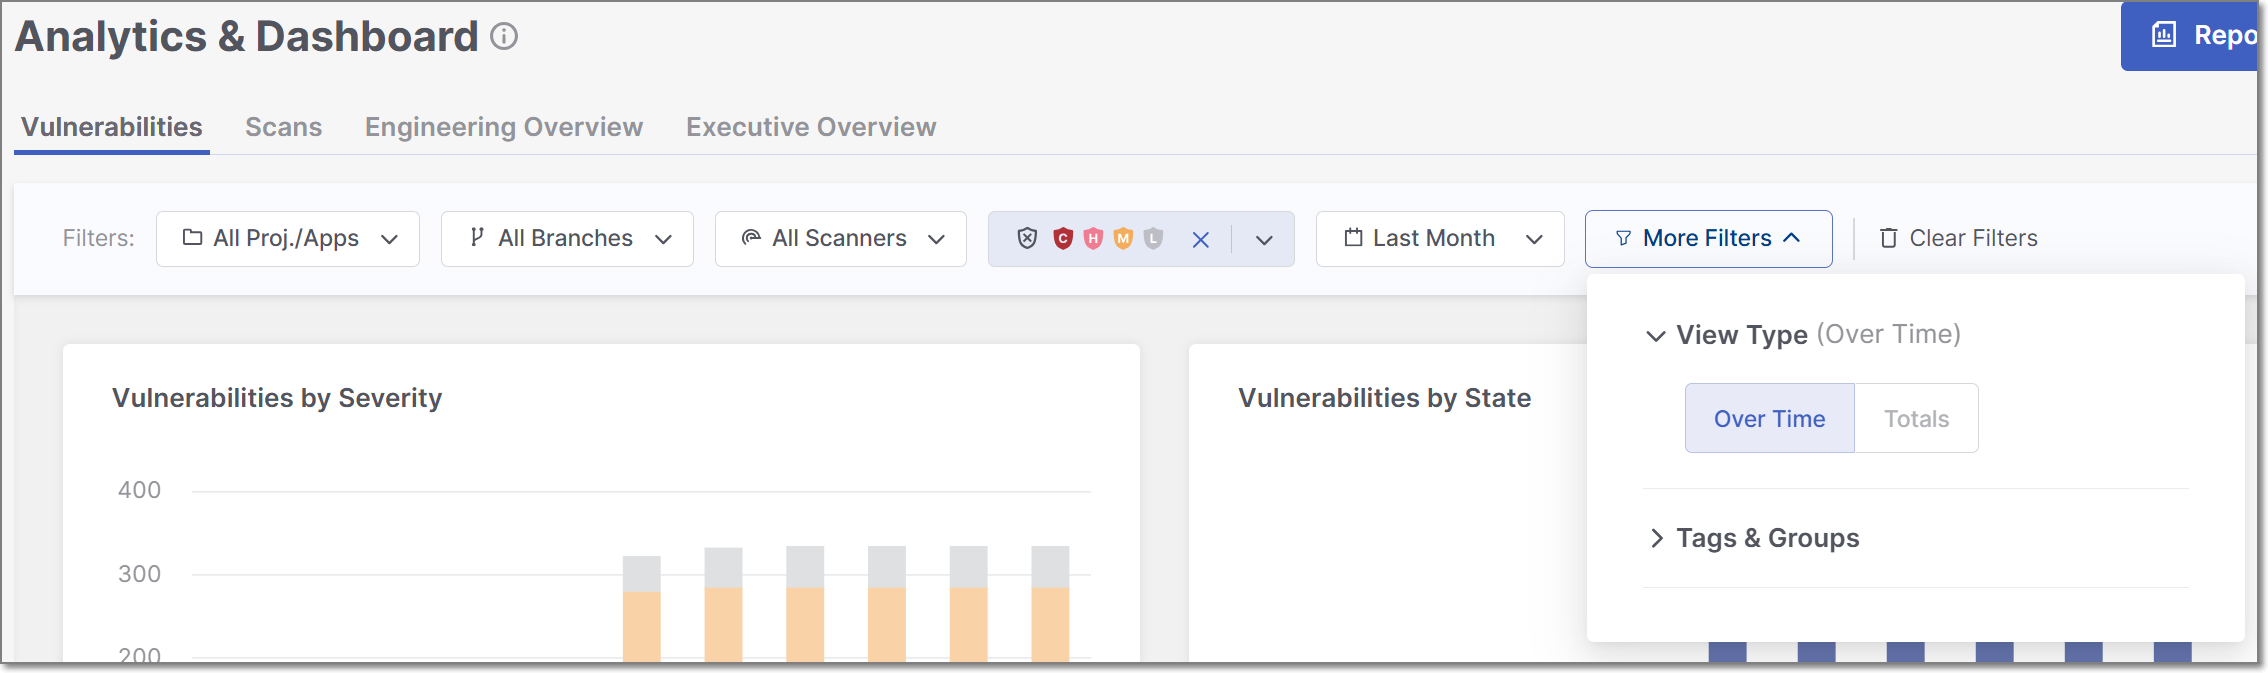Collapse the More Filters panel button

pyautogui.click(x=1708, y=239)
